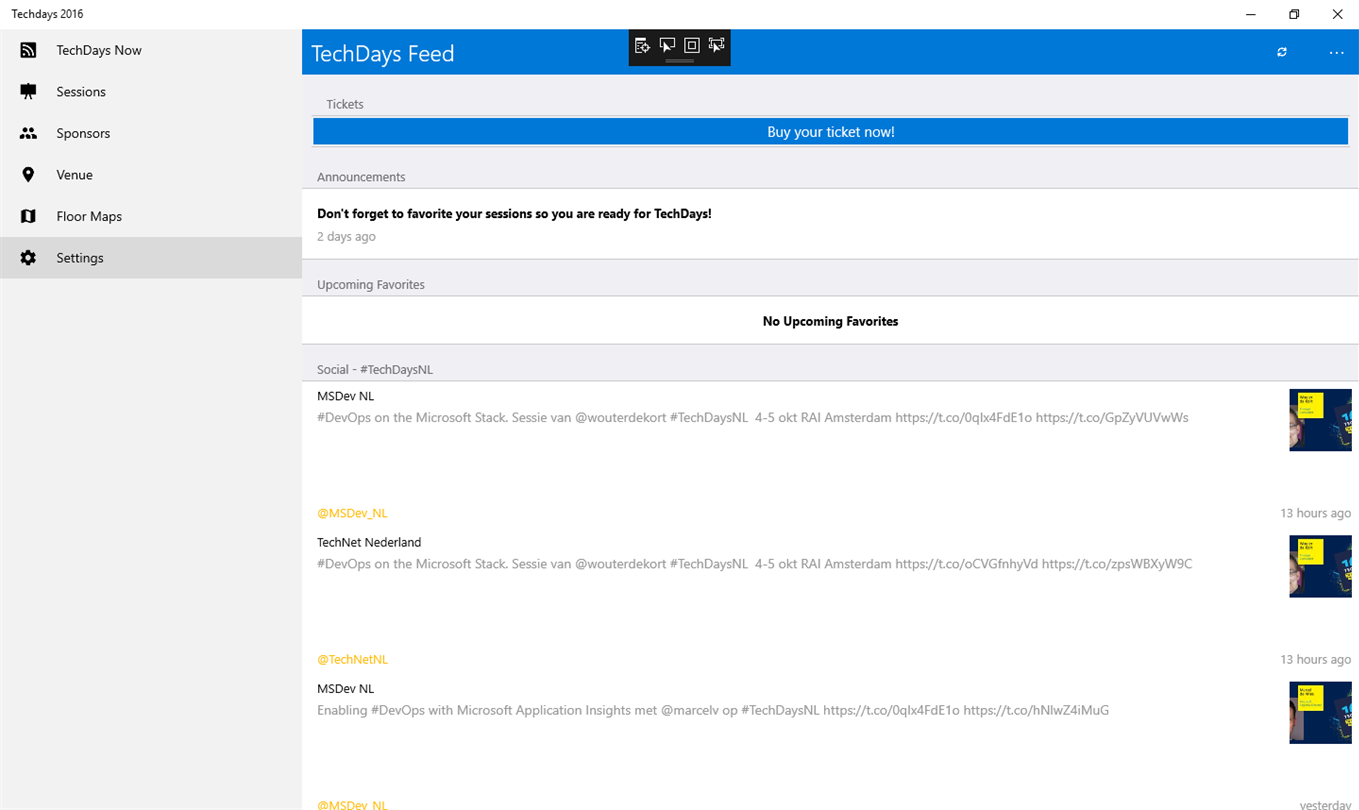The height and width of the screenshot is (810, 1359).
Task: Refresh the TechDays feed
Action: [1282, 52]
